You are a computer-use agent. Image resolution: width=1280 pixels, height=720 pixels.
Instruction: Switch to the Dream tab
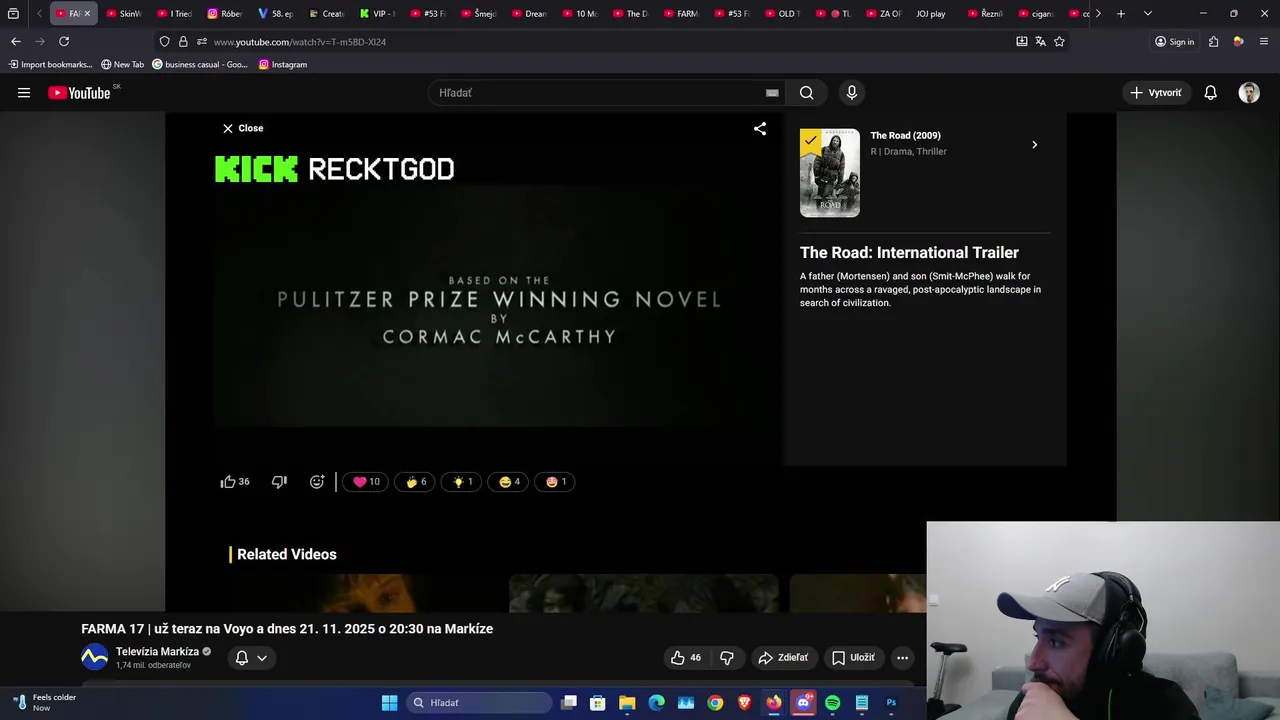pos(529,14)
